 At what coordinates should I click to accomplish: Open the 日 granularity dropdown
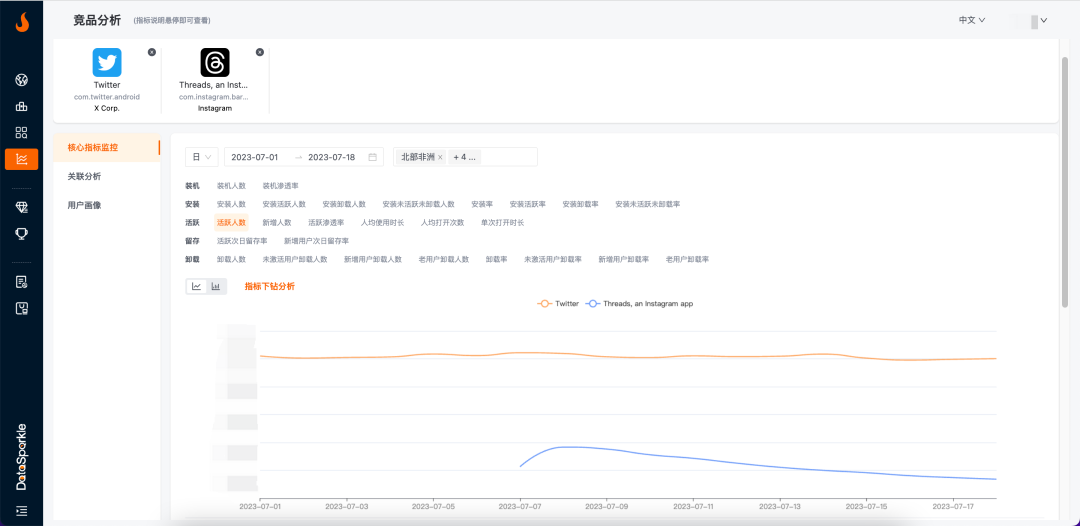[202, 157]
